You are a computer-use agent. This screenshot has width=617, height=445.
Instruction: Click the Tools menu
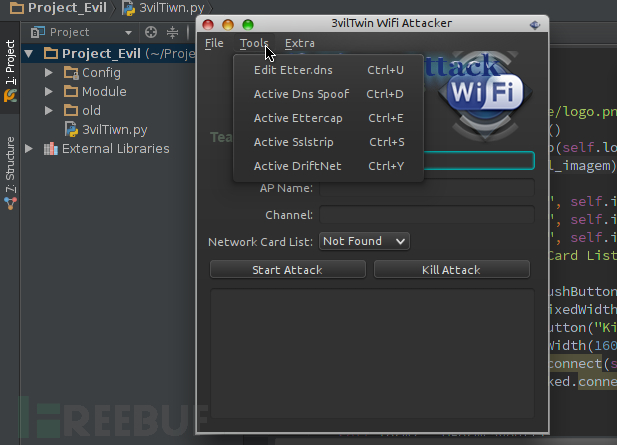click(x=254, y=43)
